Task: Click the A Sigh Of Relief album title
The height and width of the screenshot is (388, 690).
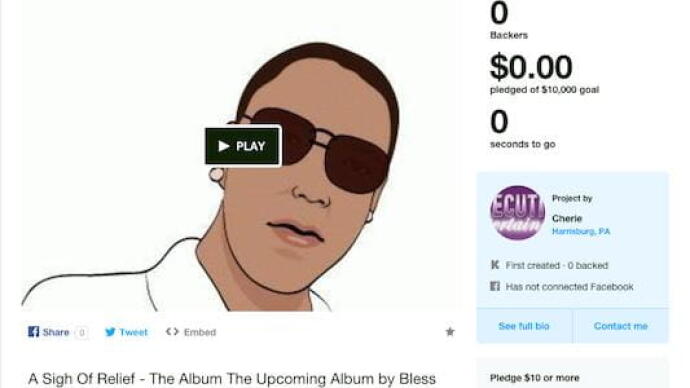Action: pyautogui.click(x=232, y=379)
